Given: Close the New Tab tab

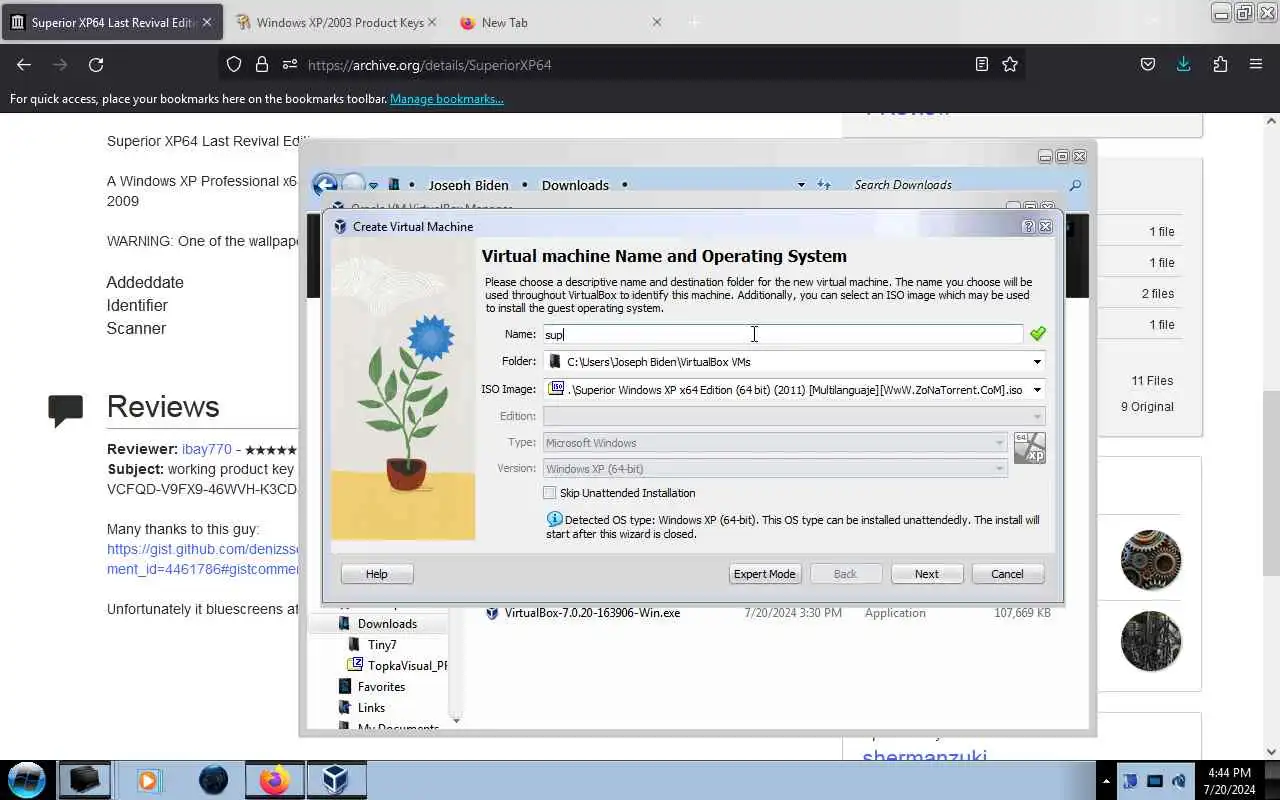Looking at the screenshot, I should point(657,22).
